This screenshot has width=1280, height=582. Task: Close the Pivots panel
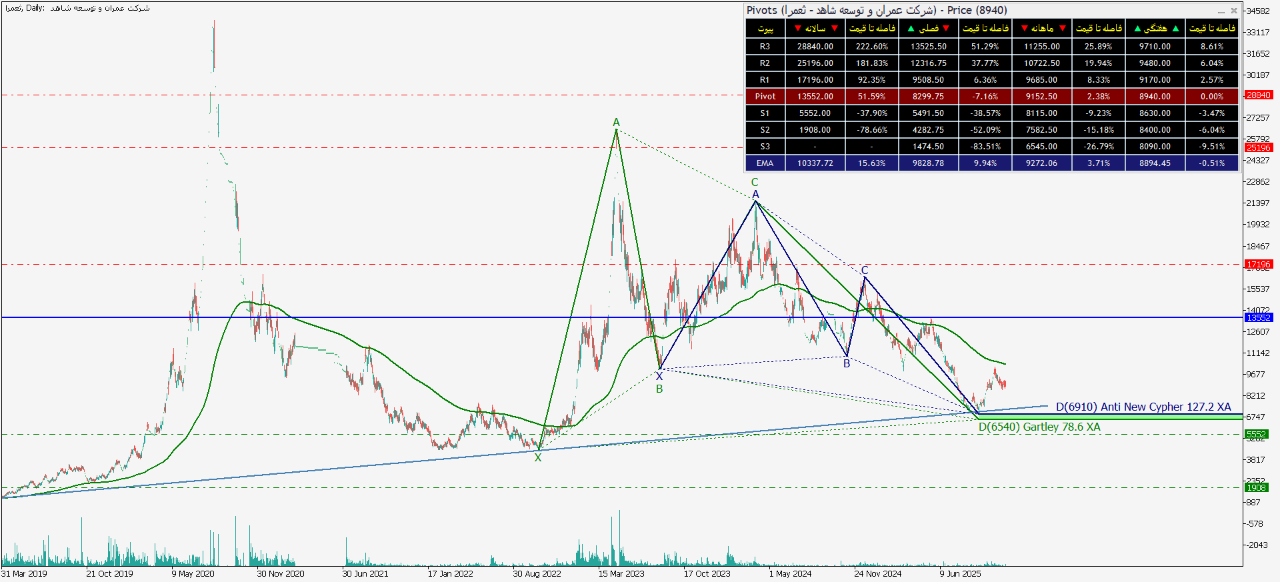point(1233,10)
